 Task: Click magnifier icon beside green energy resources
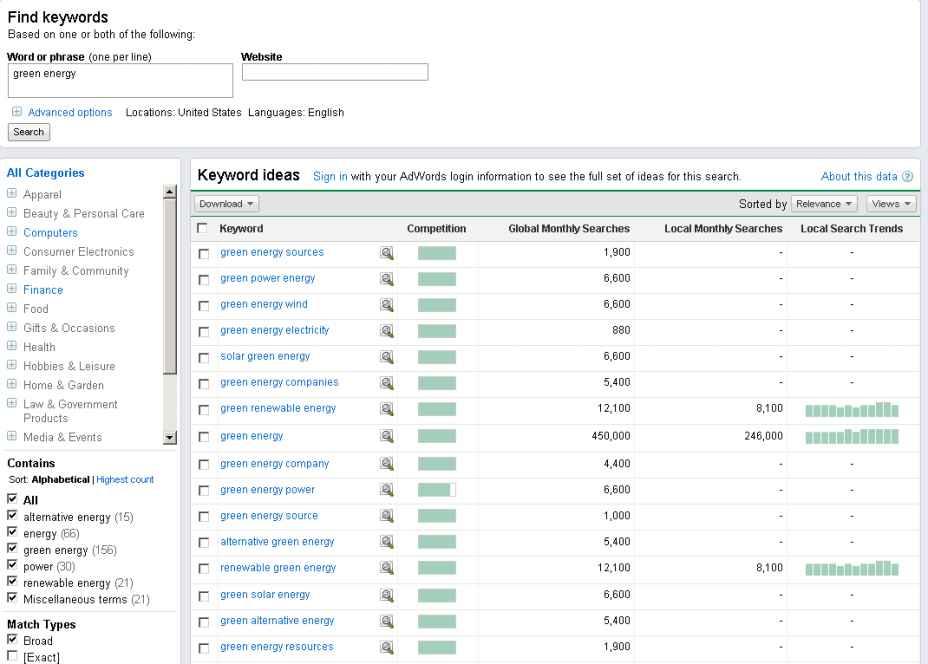tap(387, 647)
